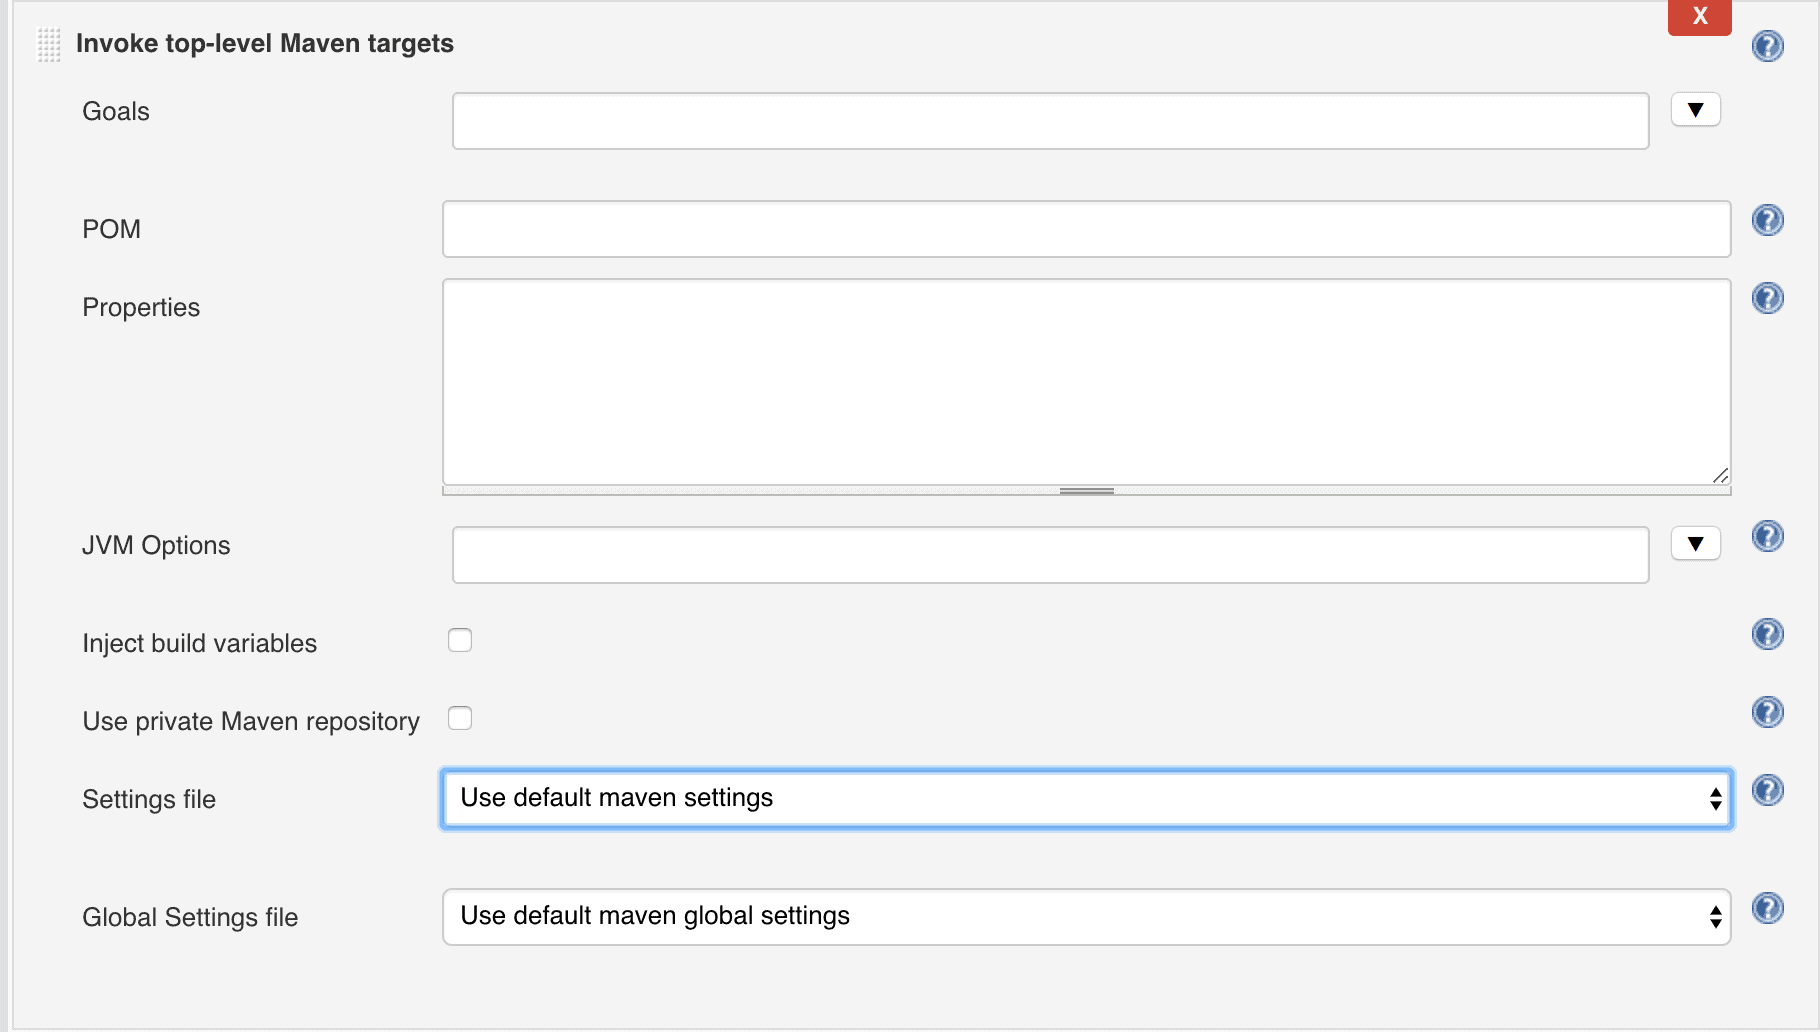This screenshot has height=1032, width=1820.
Task: Focus the Properties text area
Action: click(x=1086, y=382)
